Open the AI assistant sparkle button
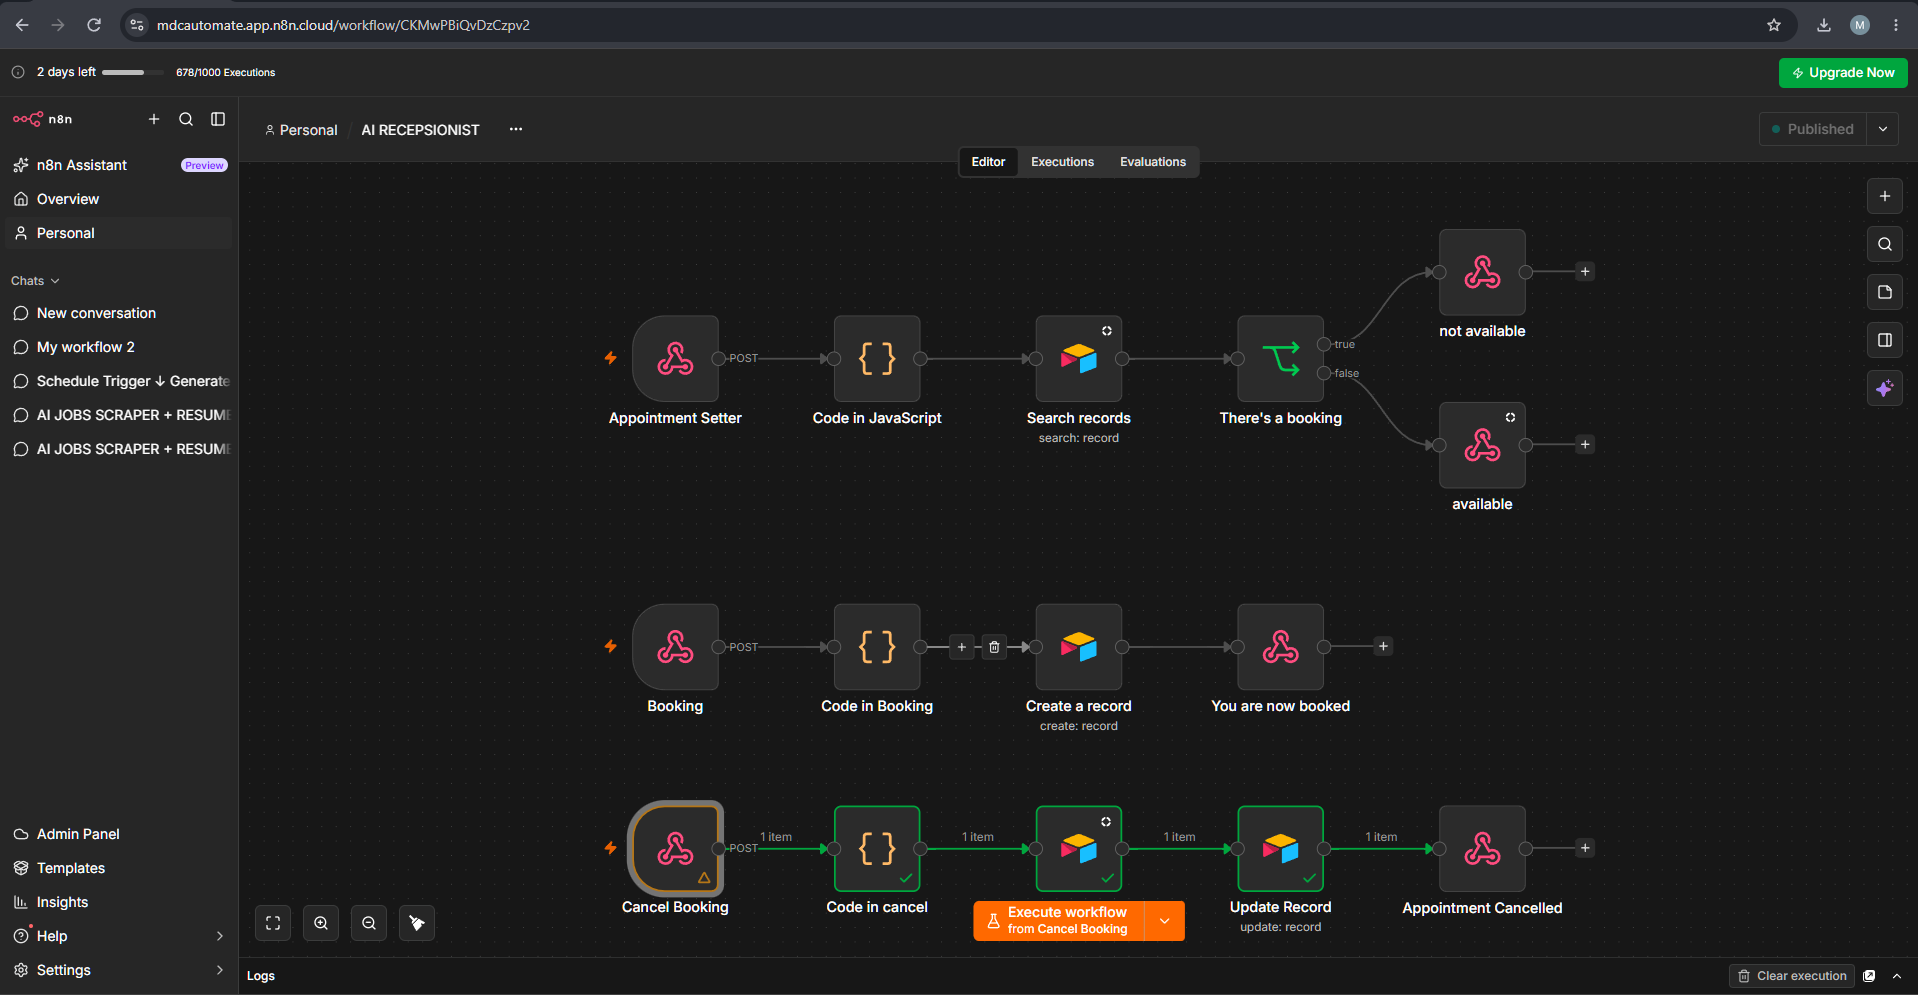 click(x=1885, y=388)
